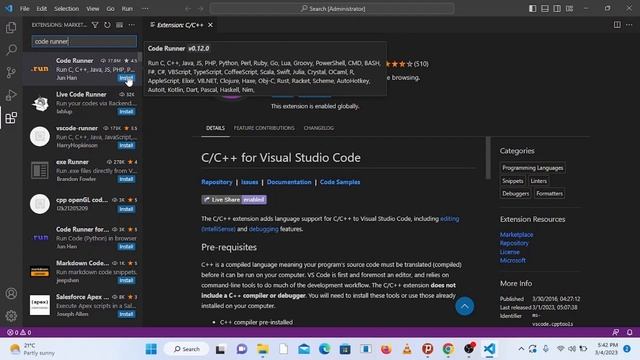Open editor more actions menu

tap(629, 25)
